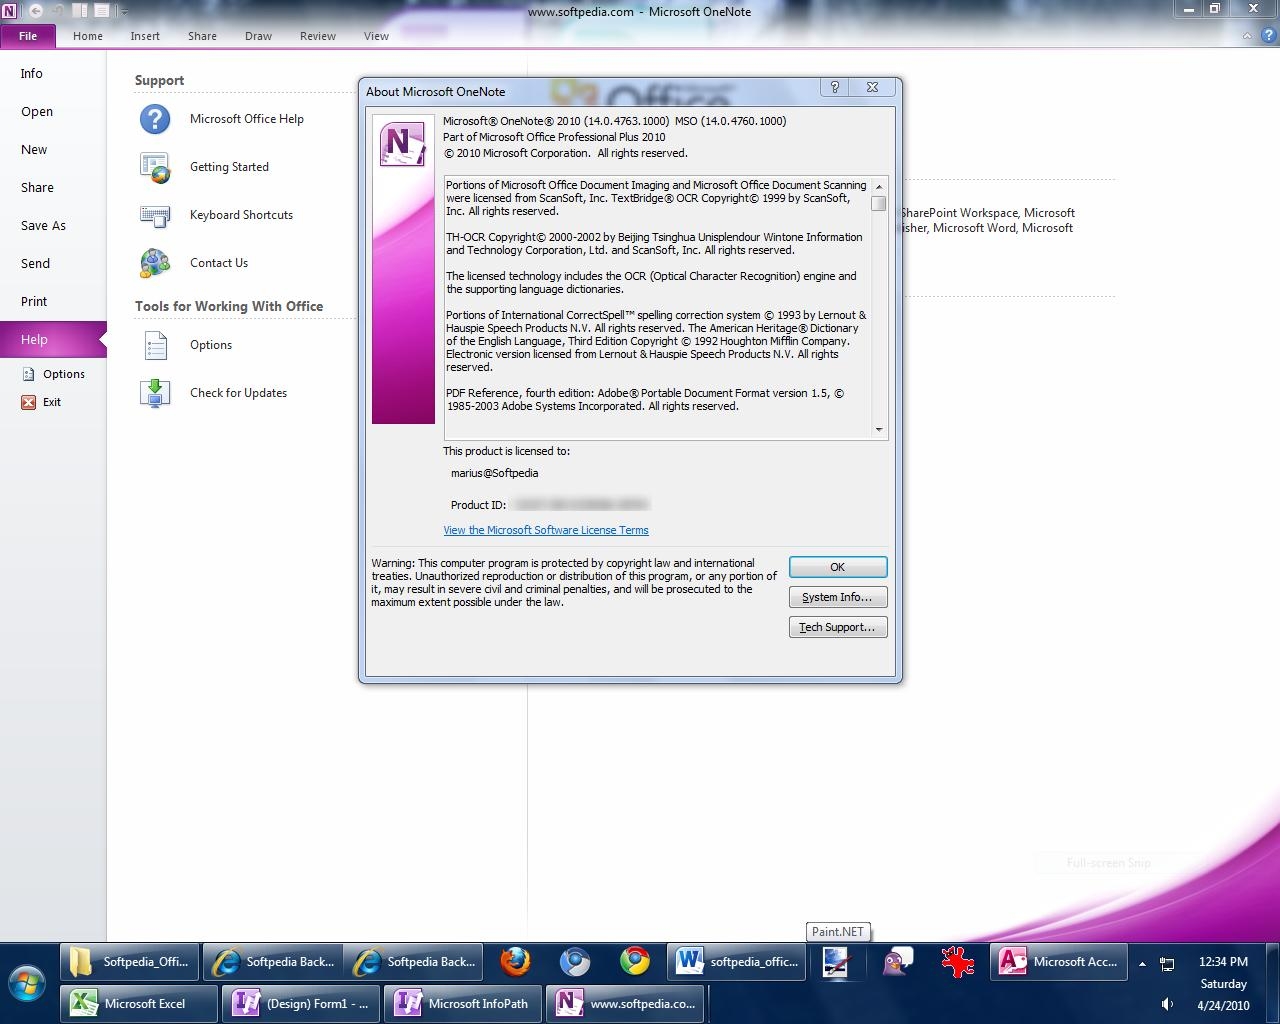
Task: Open Google Chrome from the taskbar
Action: [634, 962]
